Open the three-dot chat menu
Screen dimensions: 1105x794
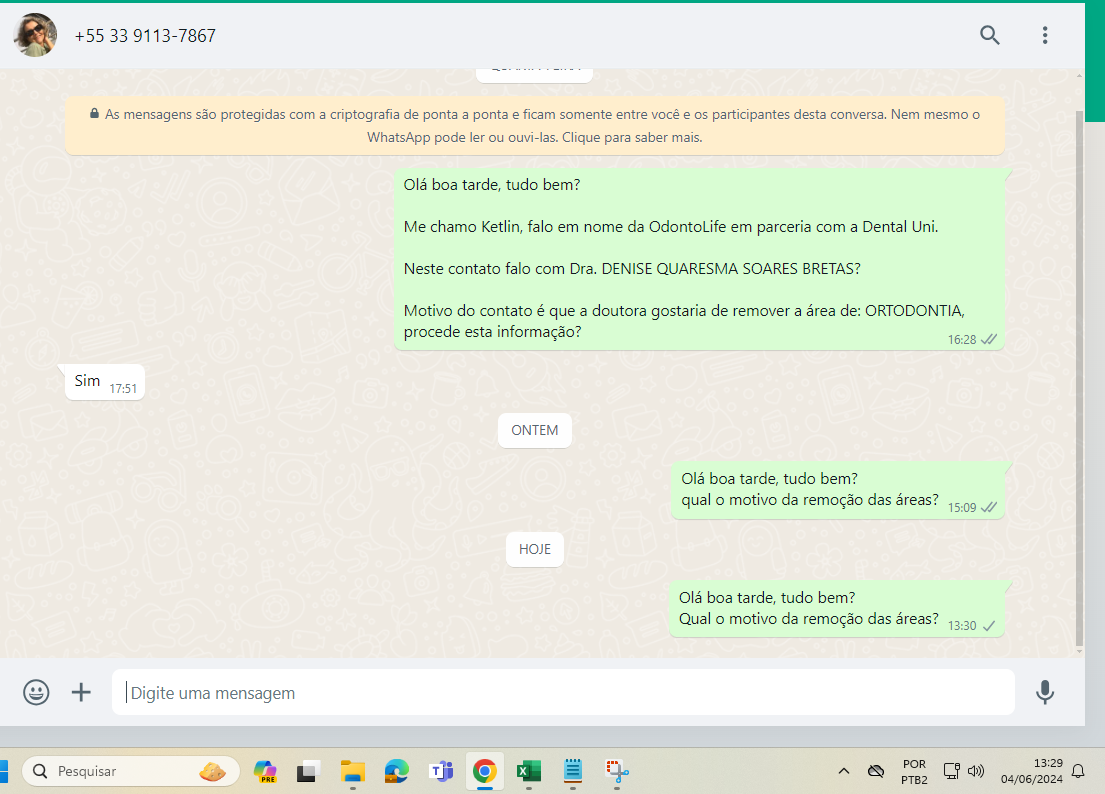[x=1045, y=36]
